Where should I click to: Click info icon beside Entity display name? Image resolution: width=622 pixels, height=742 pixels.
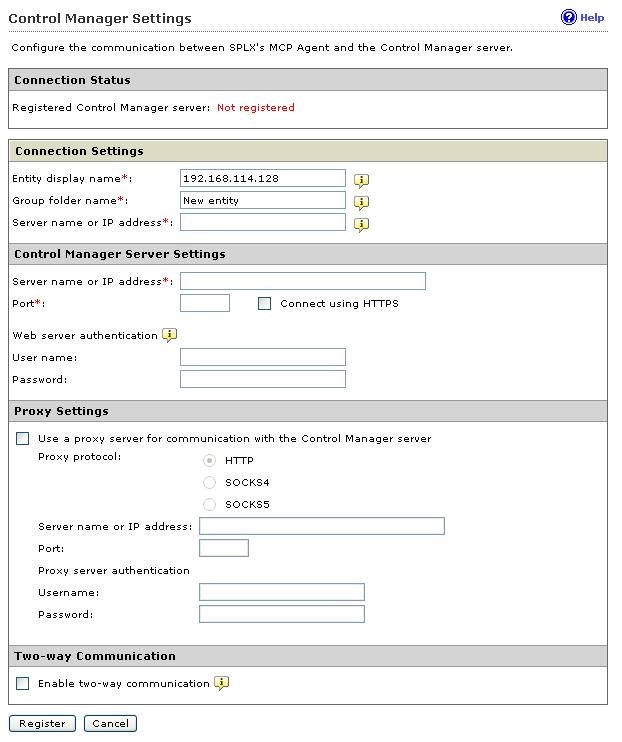pos(362,180)
